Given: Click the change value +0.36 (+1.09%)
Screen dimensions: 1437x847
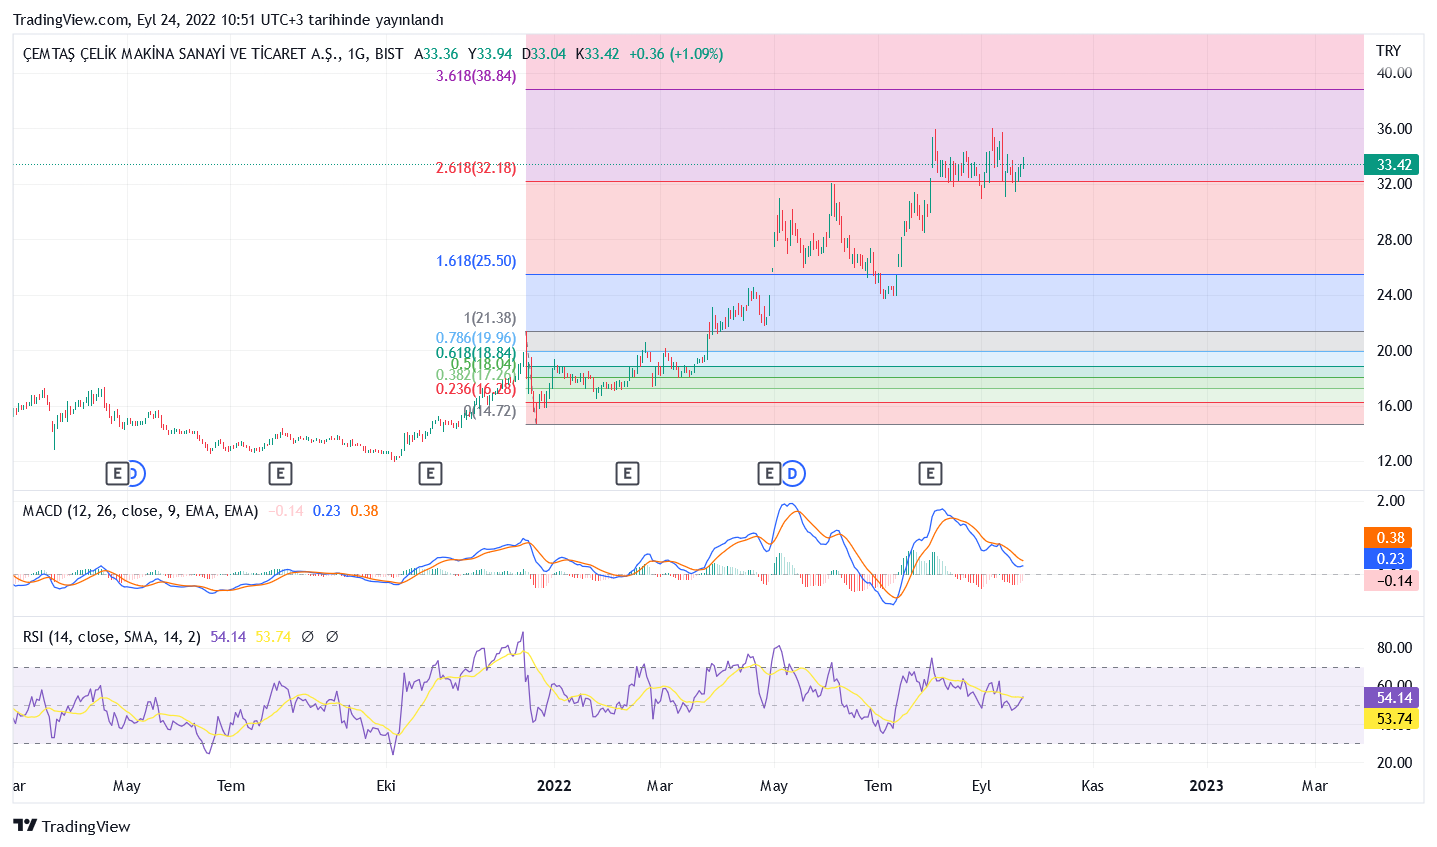Looking at the screenshot, I should click(676, 54).
